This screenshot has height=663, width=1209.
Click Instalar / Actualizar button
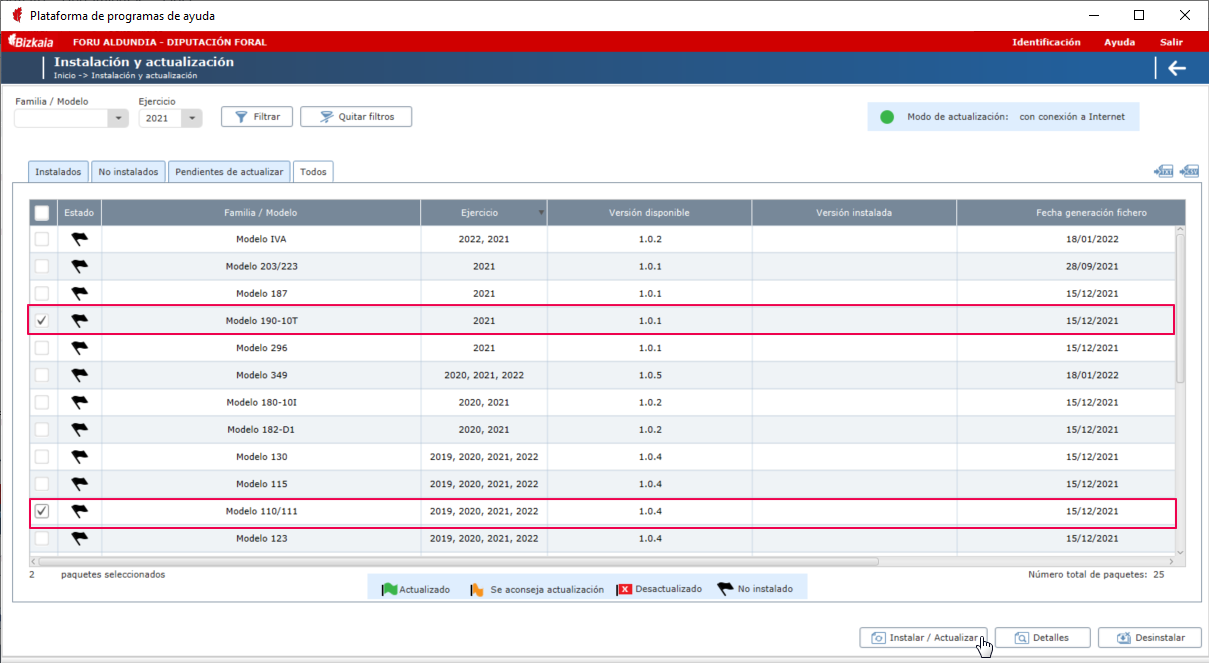coord(924,638)
